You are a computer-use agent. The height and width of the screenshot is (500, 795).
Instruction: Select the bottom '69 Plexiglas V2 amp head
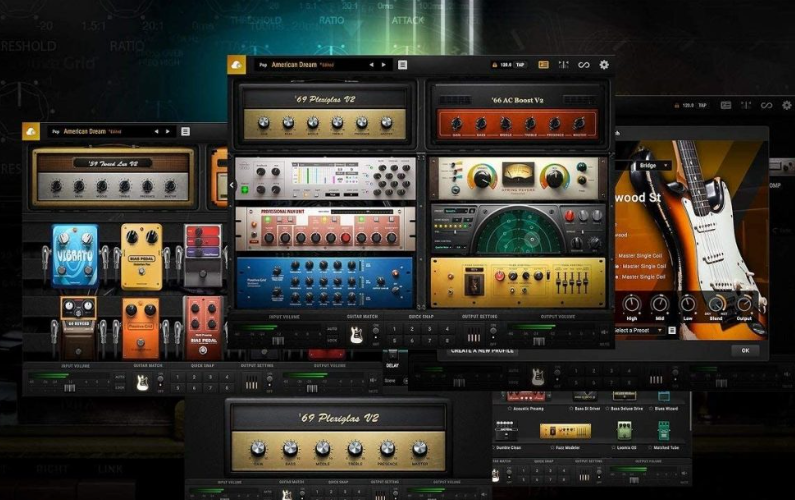click(339, 437)
